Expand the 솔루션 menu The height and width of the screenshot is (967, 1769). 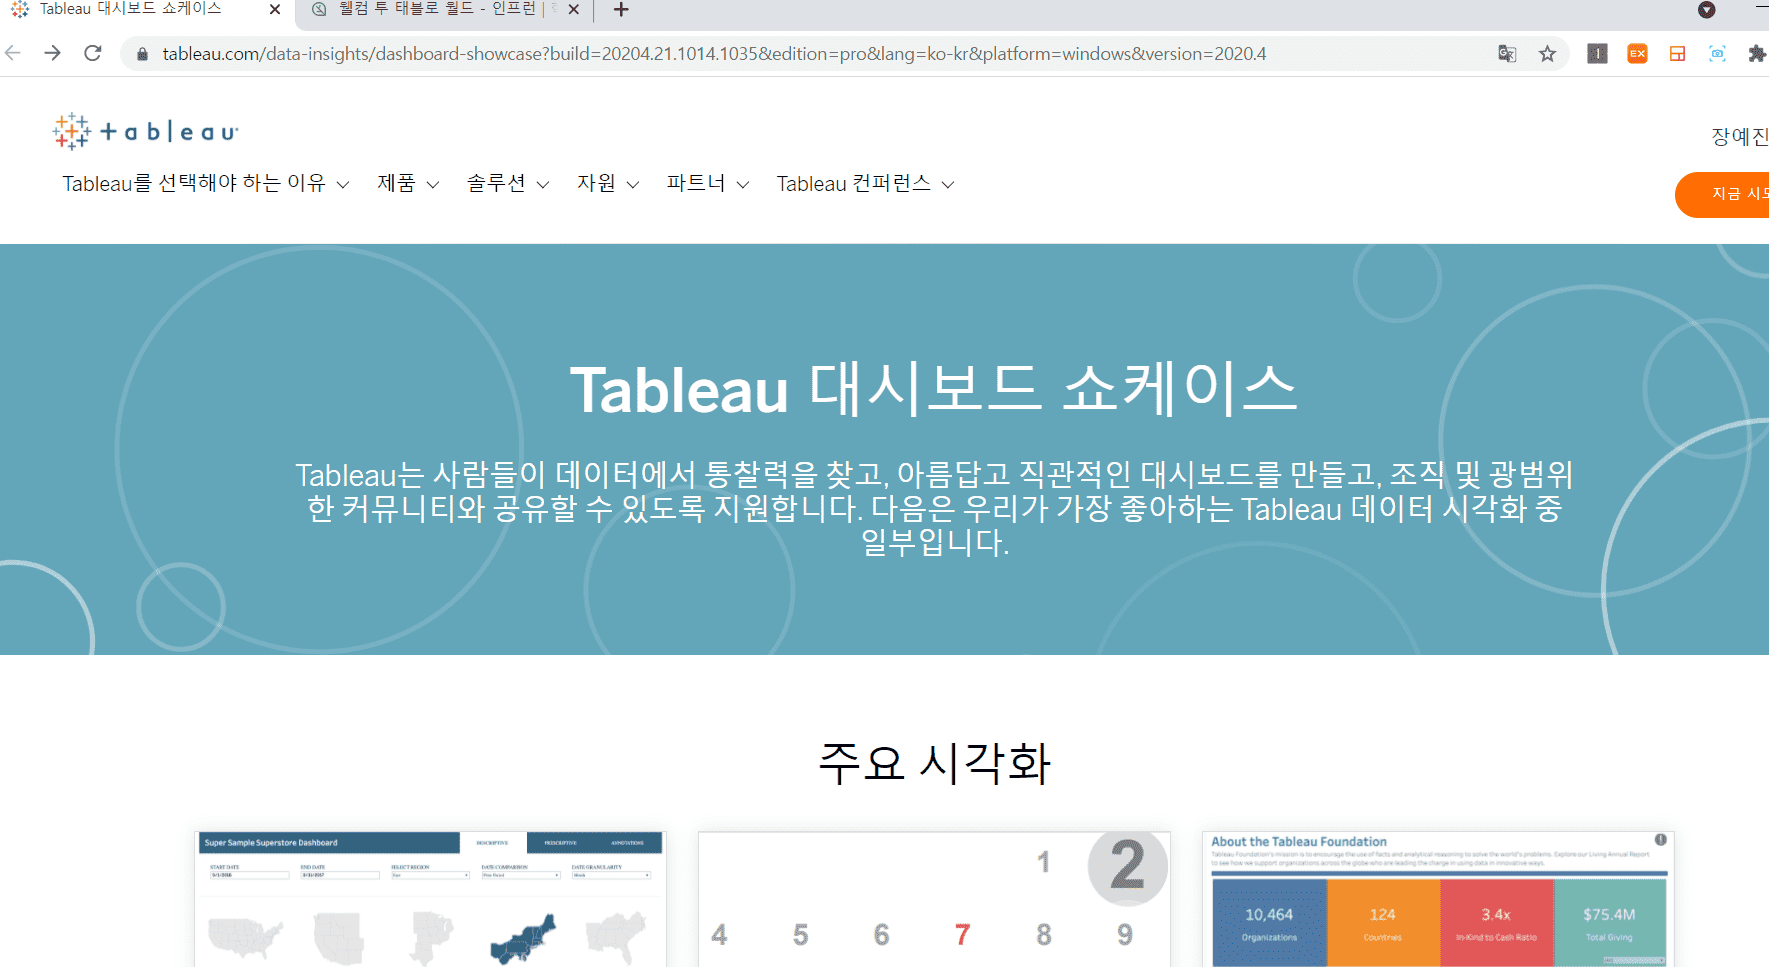[x=508, y=184]
